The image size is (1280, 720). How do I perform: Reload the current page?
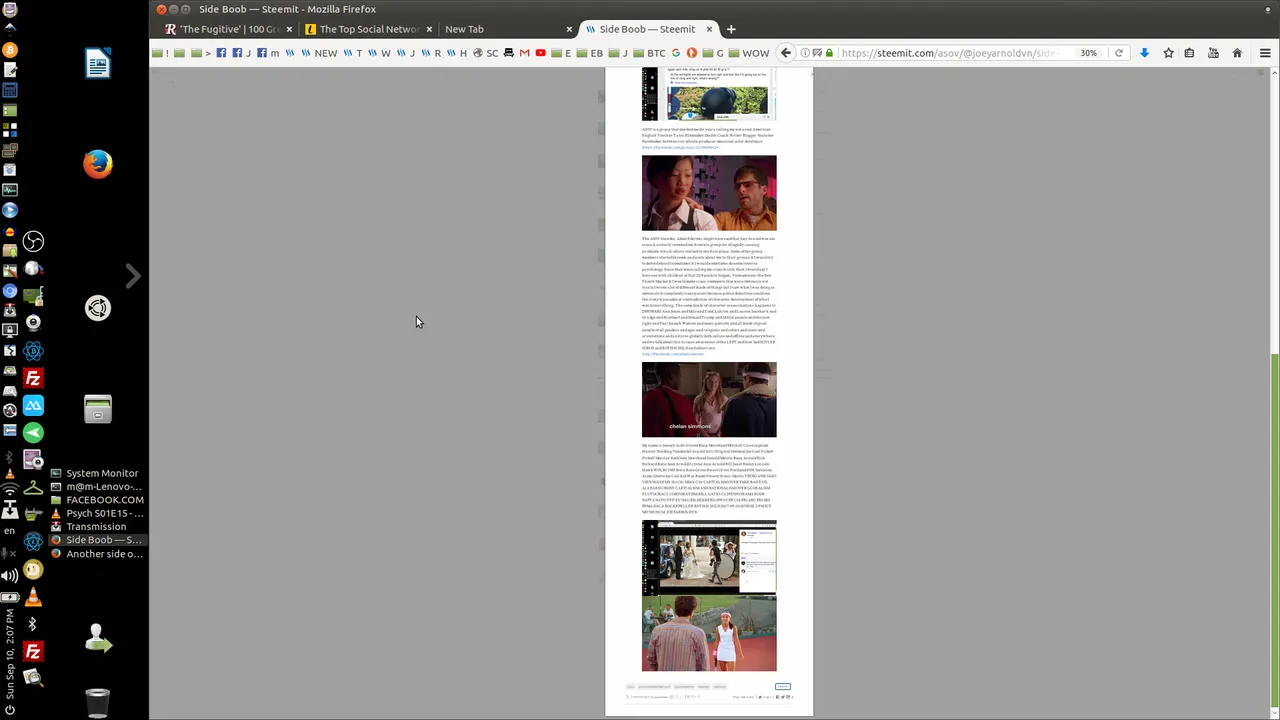coord(1119,53)
